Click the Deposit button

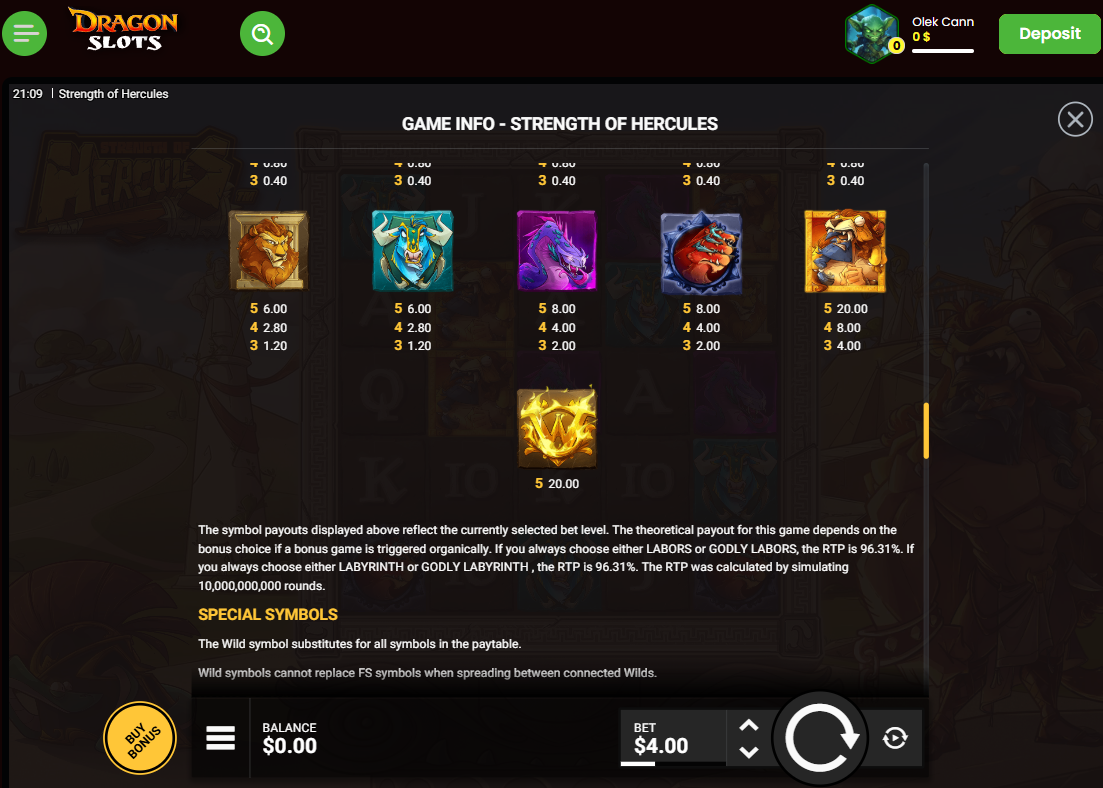pos(1050,34)
